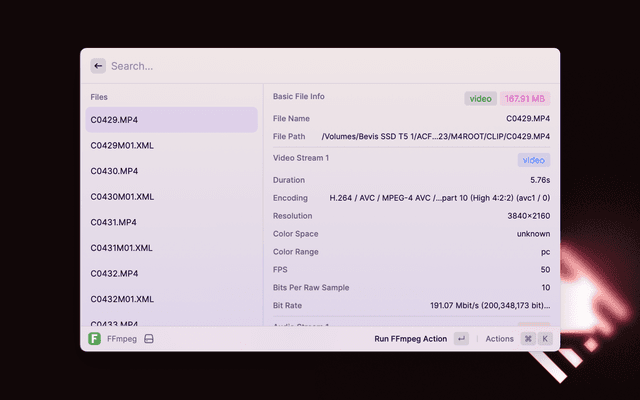Viewport: 640px width, 400px height.
Task: Click the Encoding row value
Action: coord(439,198)
